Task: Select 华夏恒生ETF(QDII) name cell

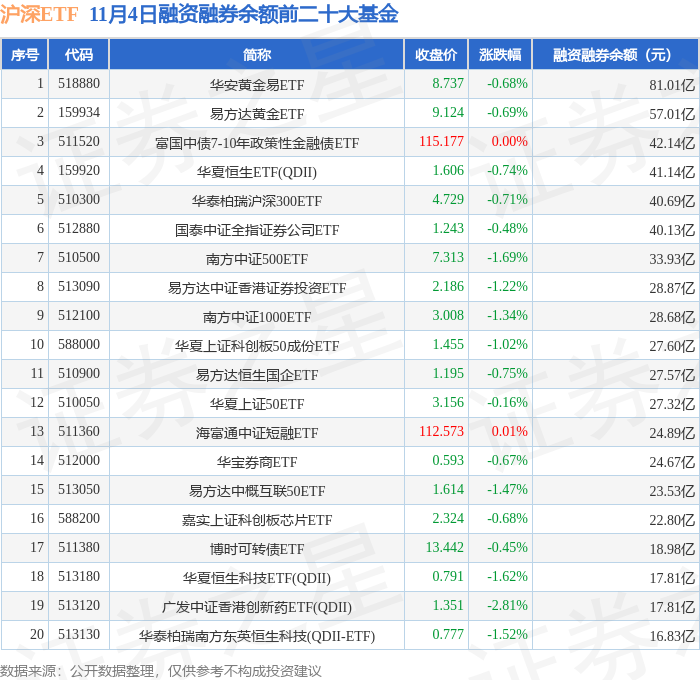Action: click(x=257, y=172)
